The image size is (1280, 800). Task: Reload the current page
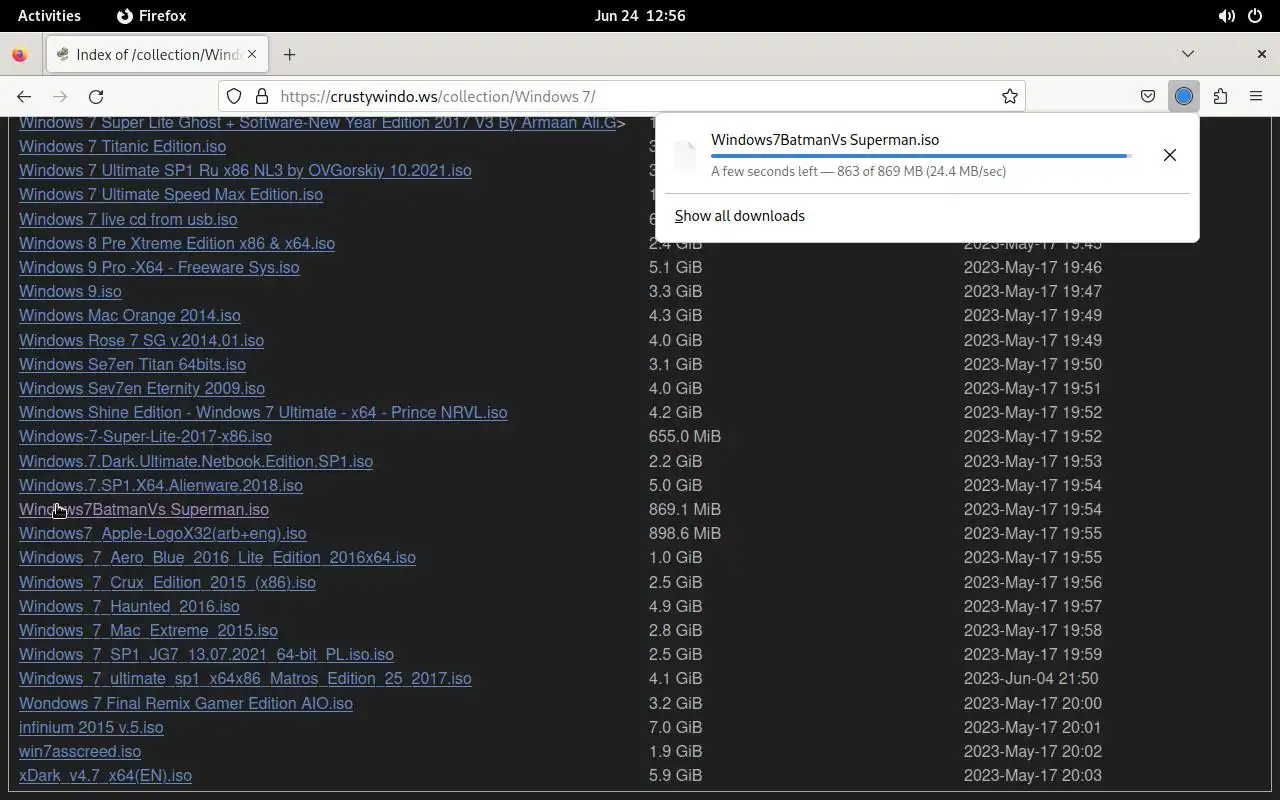pos(96,96)
